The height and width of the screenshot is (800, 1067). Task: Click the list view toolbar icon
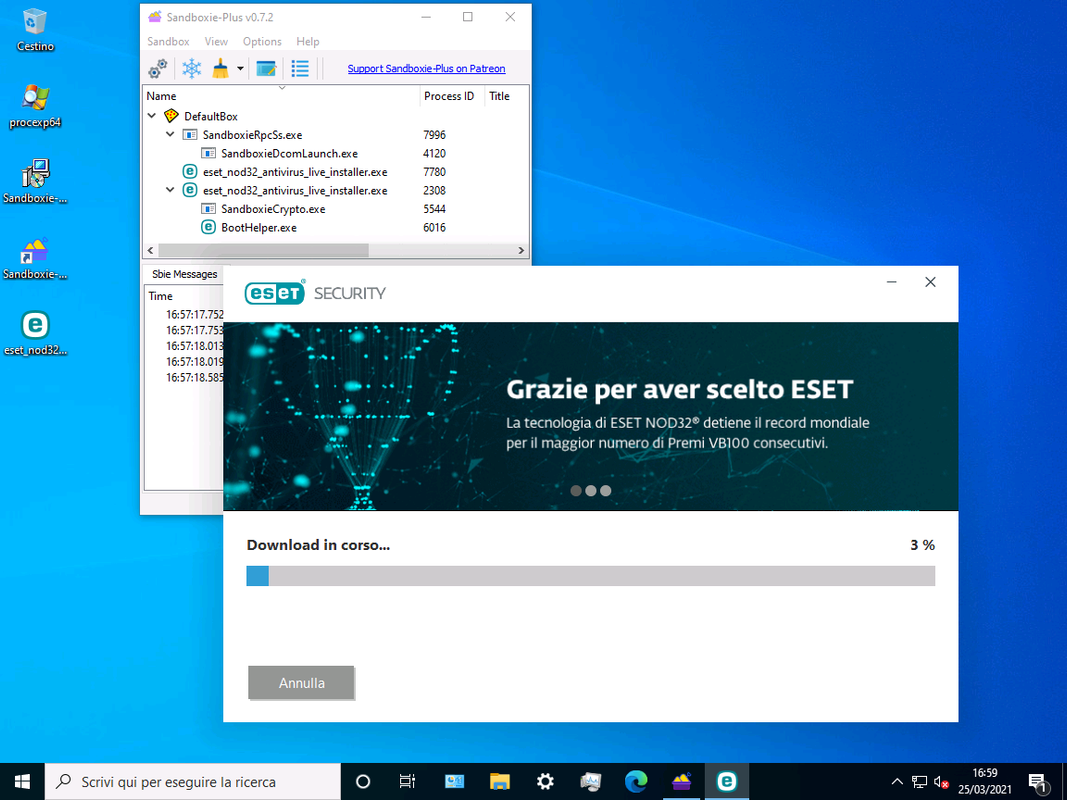point(300,68)
